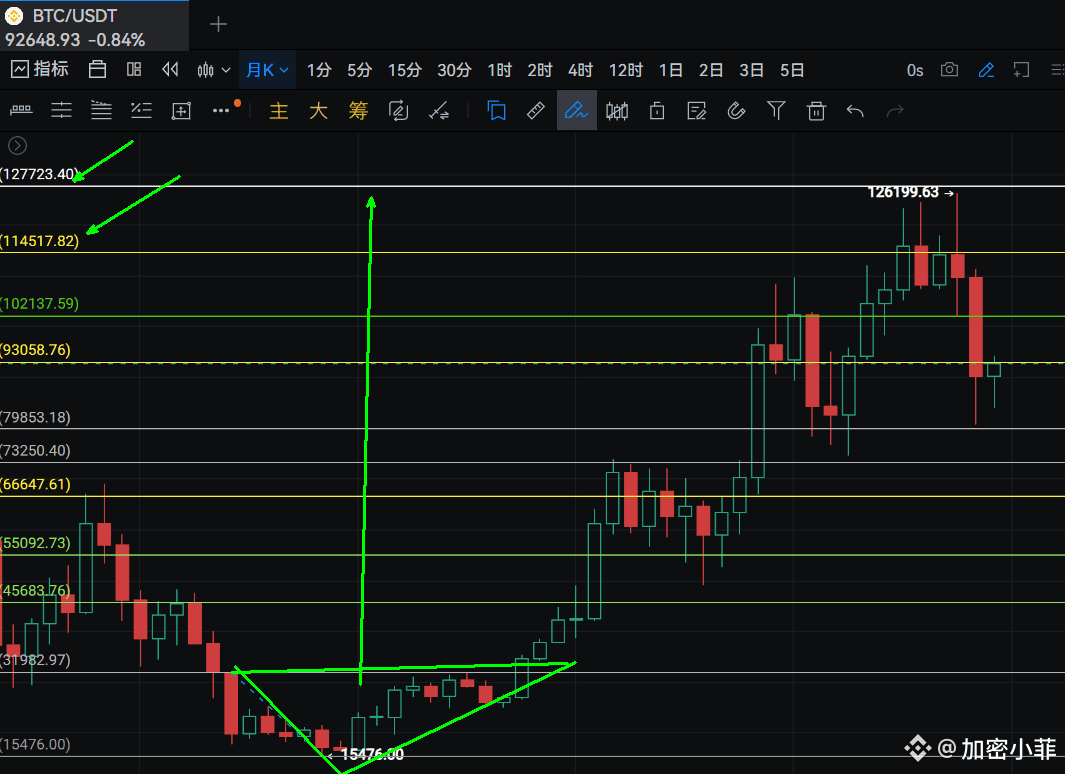Select the ruler measurement tool
The height and width of the screenshot is (774, 1065).
click(536, 110)
